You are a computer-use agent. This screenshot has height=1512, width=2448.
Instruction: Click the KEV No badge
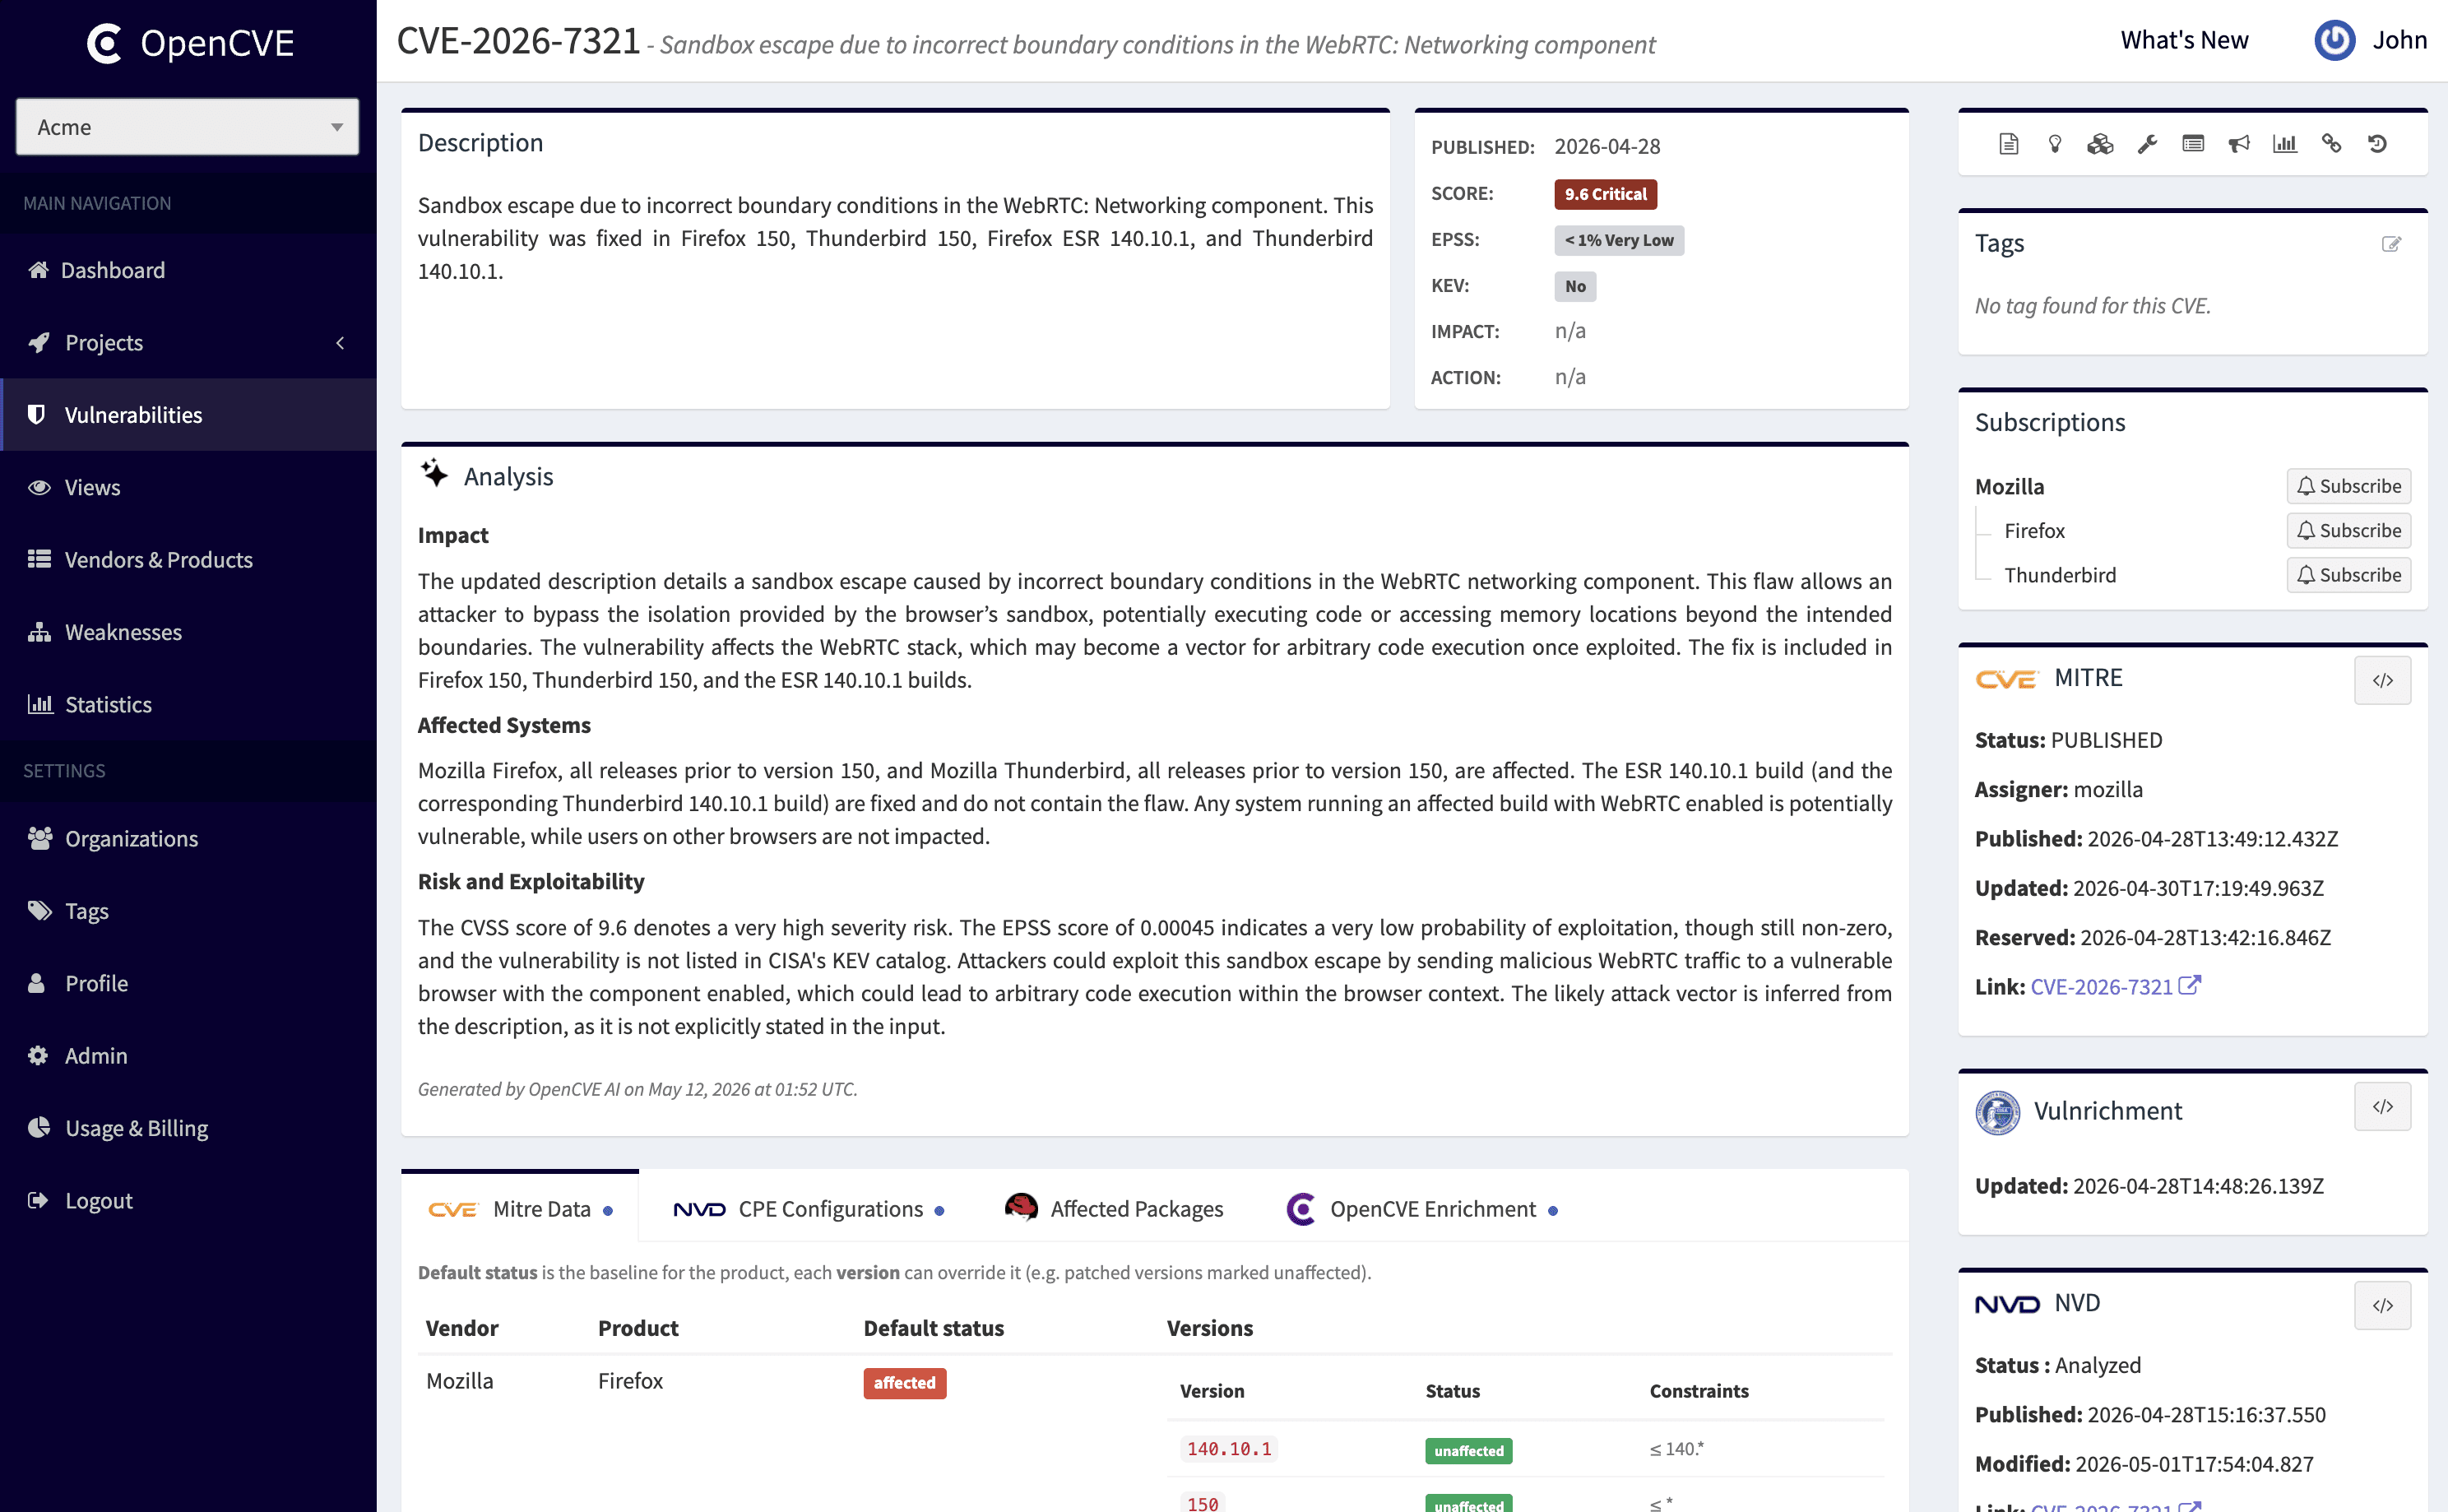coord(1575,286)
